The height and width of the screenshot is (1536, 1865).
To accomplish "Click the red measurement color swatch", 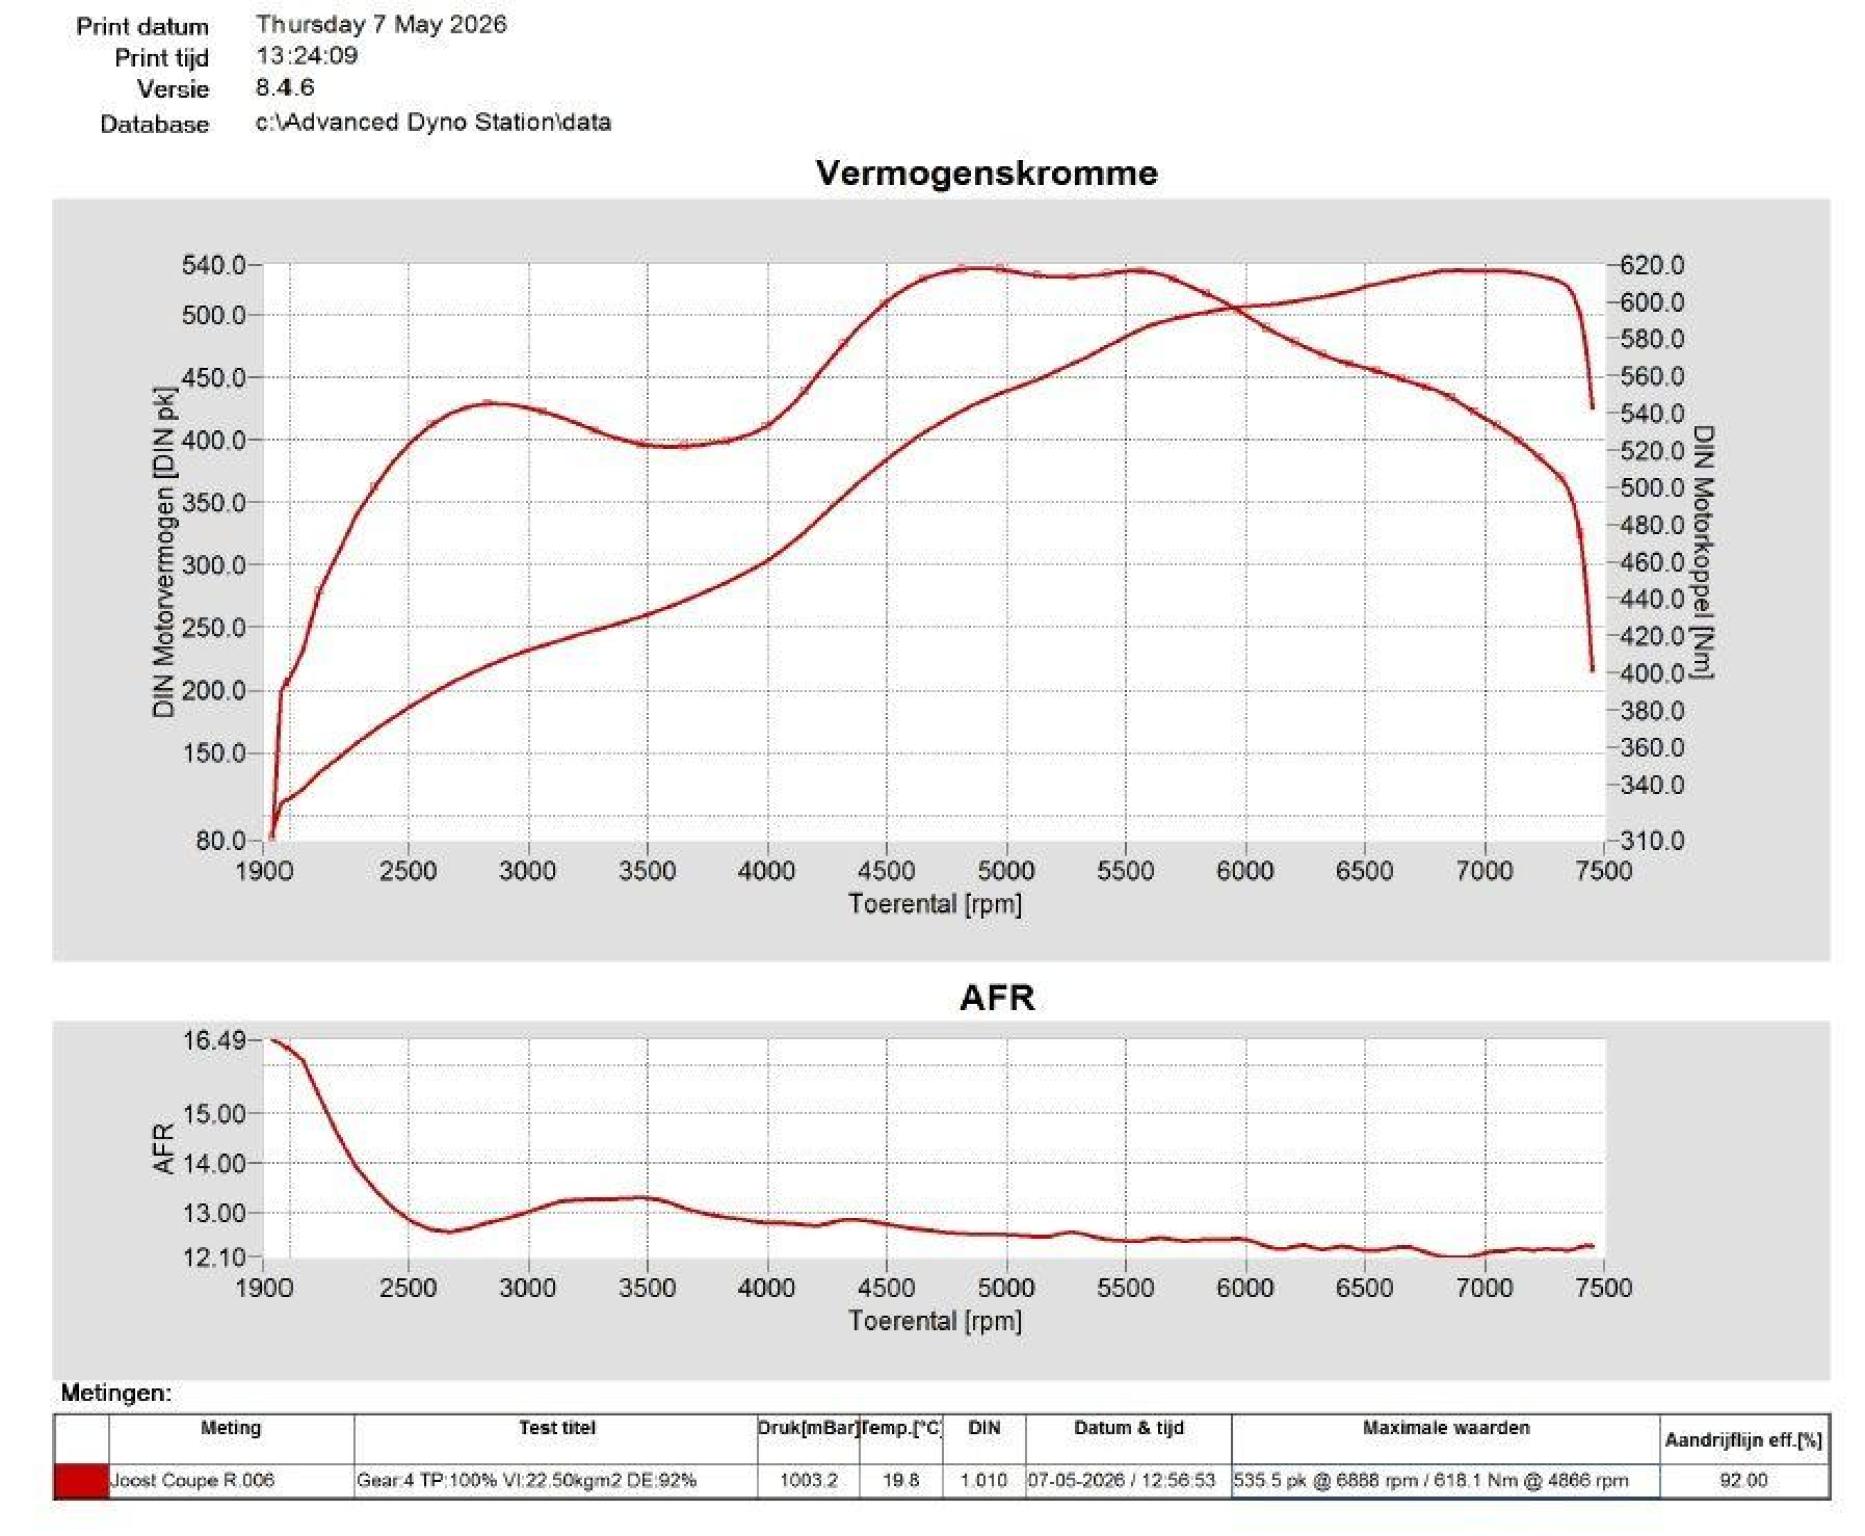I will [x=81, y=1481].
